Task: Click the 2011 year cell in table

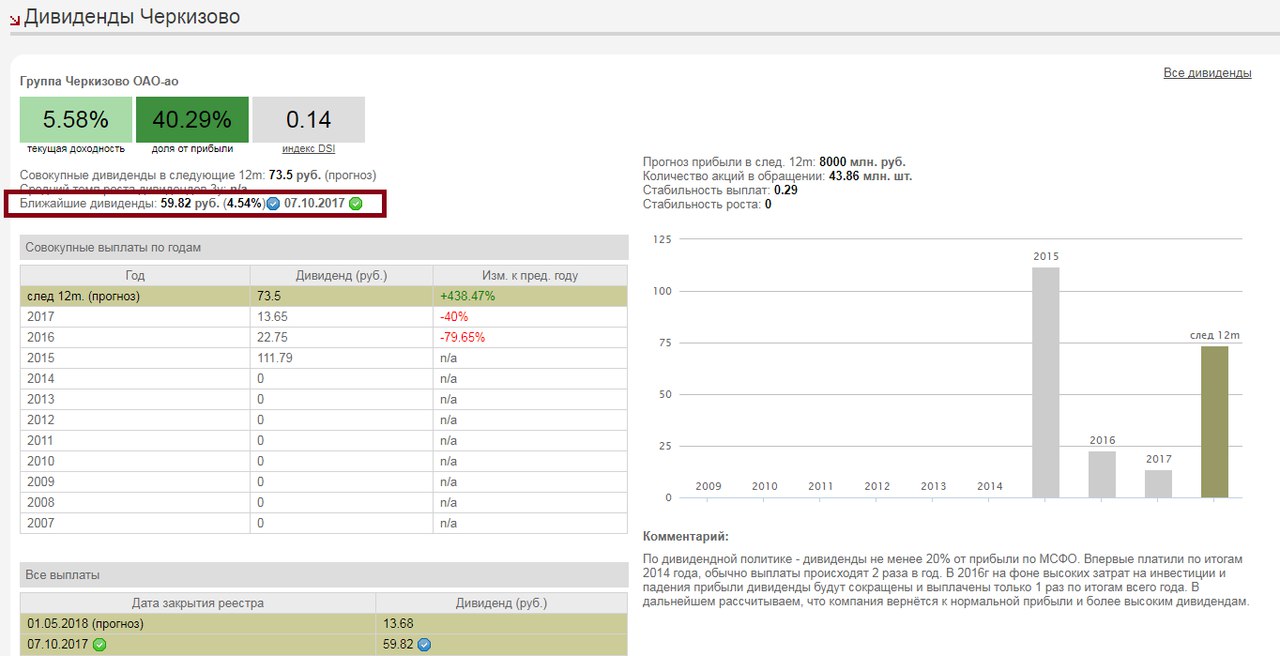Action: (x=135, y=441)
